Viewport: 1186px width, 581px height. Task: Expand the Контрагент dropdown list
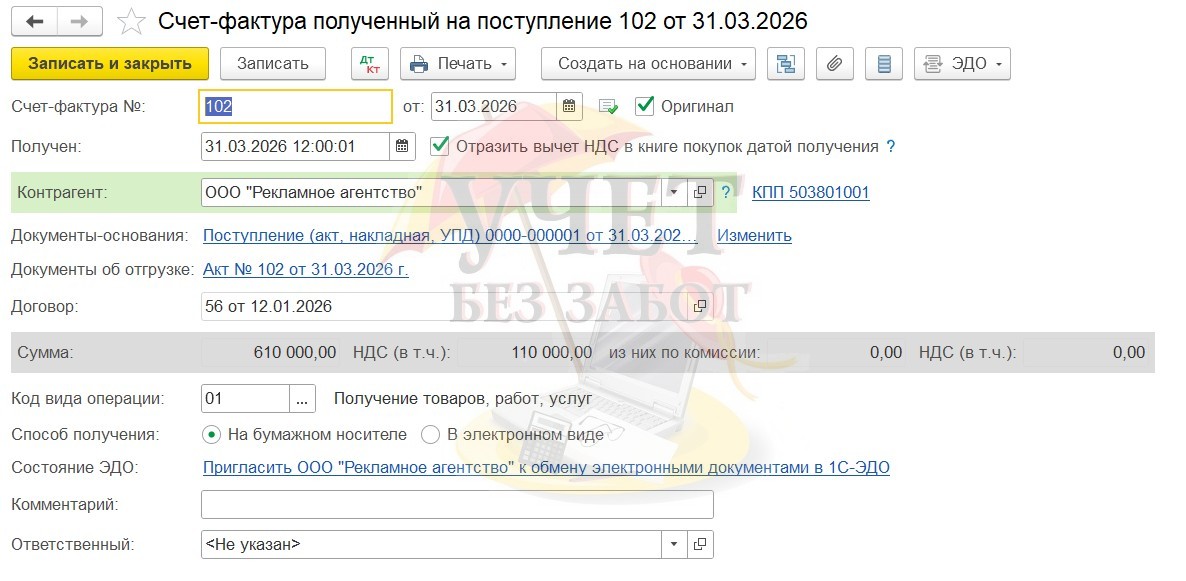coord(674,192)
